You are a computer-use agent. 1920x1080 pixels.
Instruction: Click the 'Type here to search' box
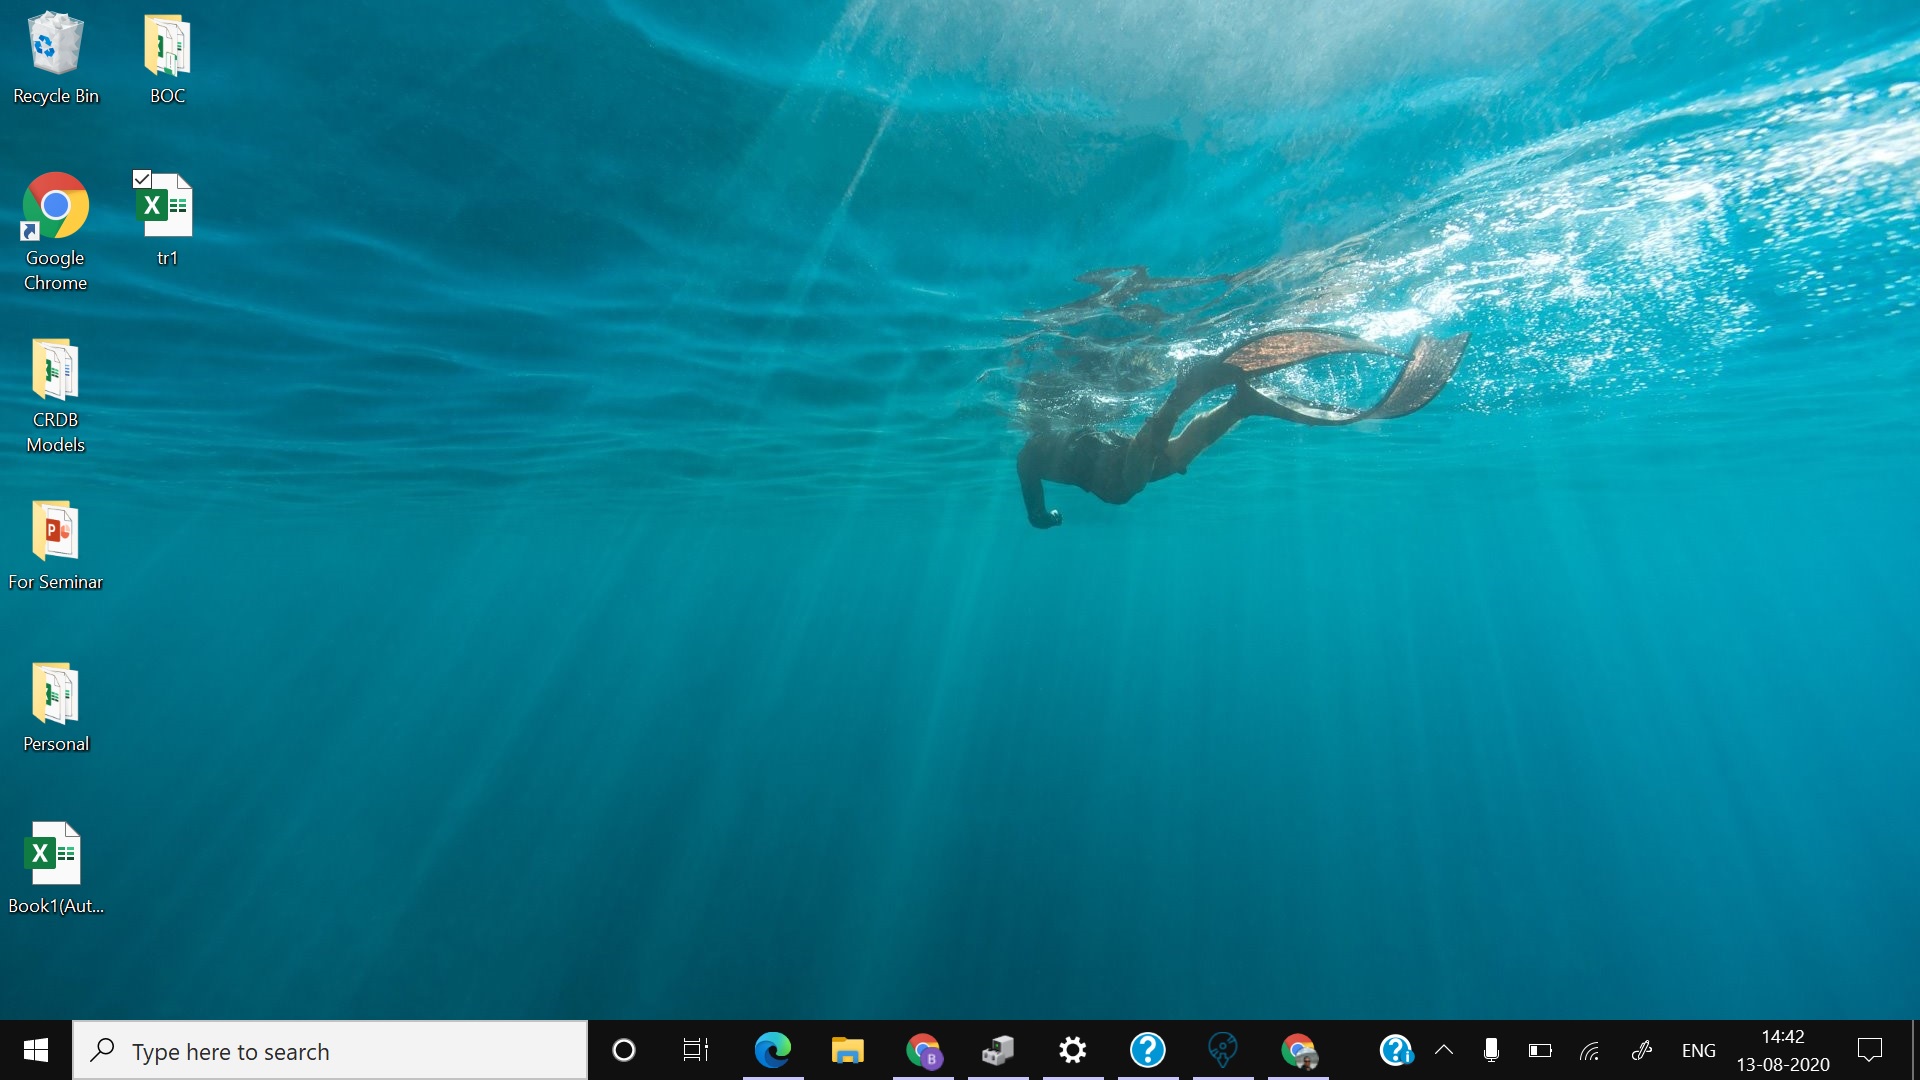pyautogui.click(x=330, y=1051)
